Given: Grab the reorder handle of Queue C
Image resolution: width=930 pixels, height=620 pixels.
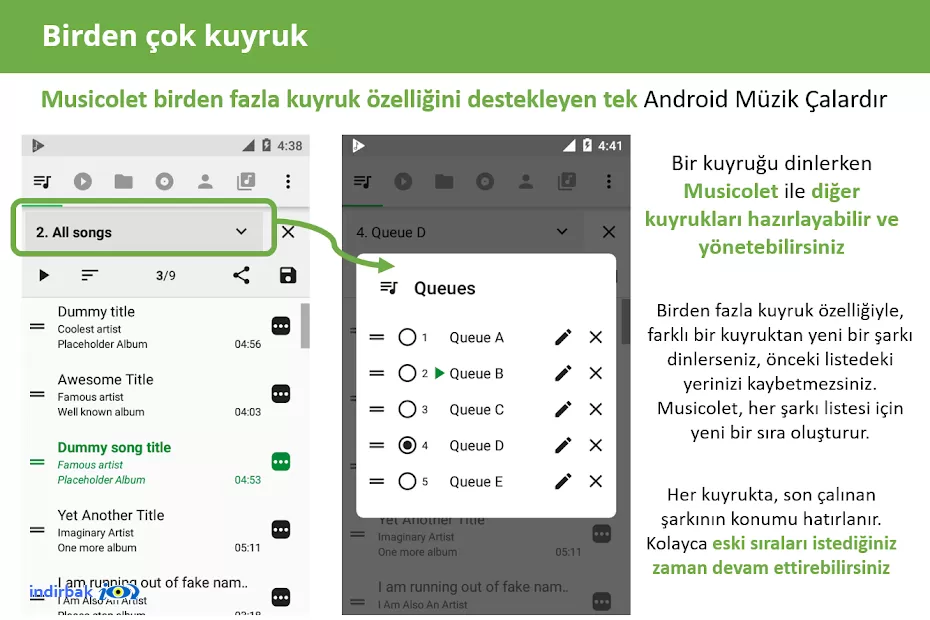Looking at the screenshot, I should pyautogui.click(x=377, y=409).
